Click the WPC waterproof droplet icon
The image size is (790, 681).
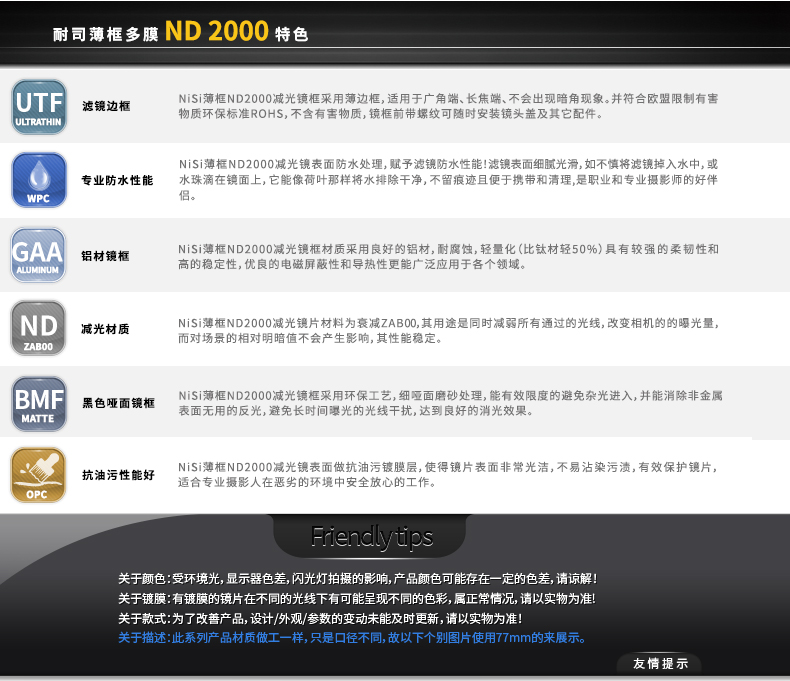tap(39, 180)
